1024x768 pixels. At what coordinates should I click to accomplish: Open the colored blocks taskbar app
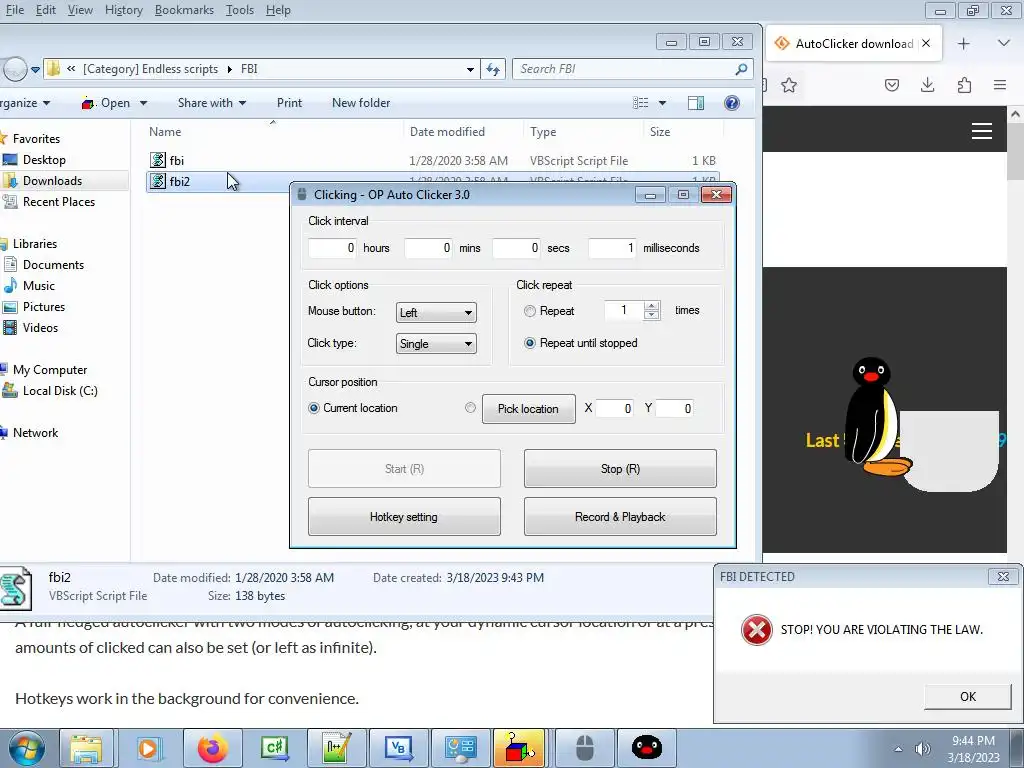519,748
